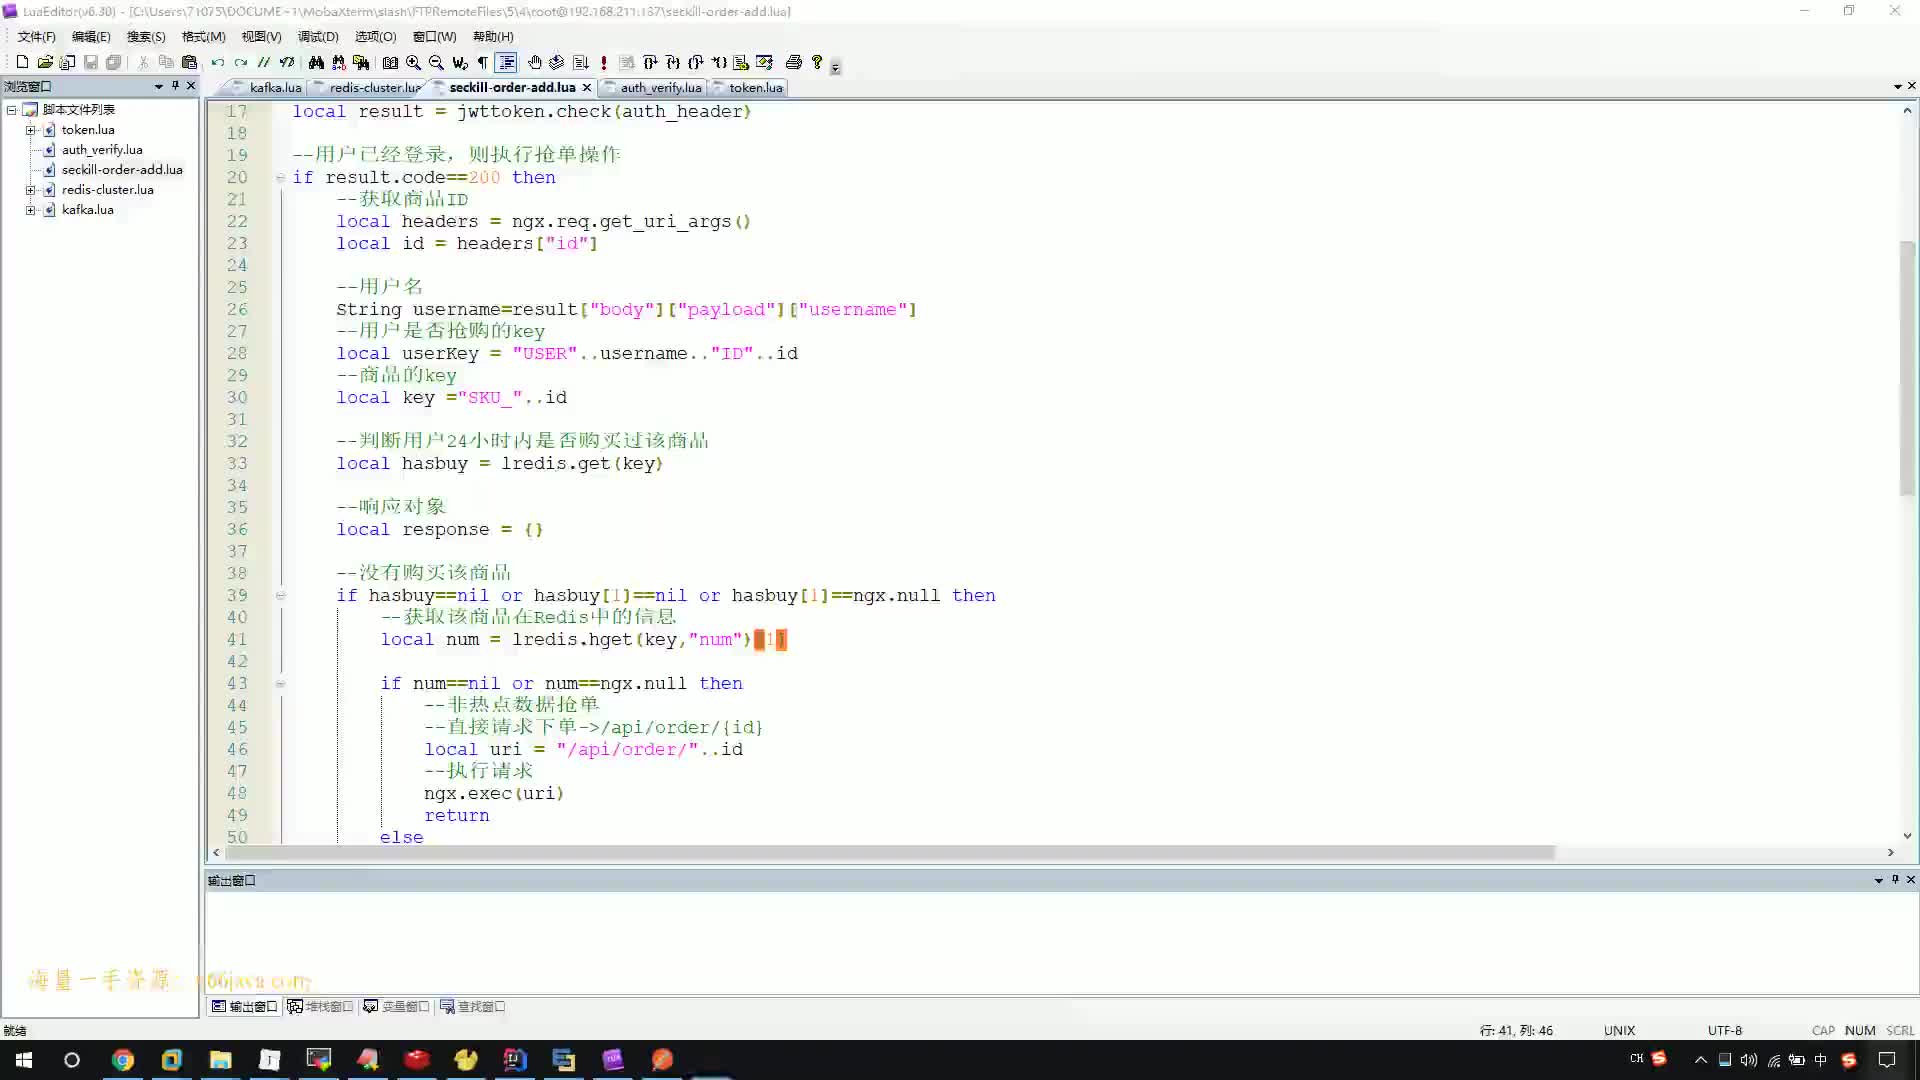
Task: Select seckill-order-add.lua in file tree
Action: pyautogui.click(x=122, y=169)
